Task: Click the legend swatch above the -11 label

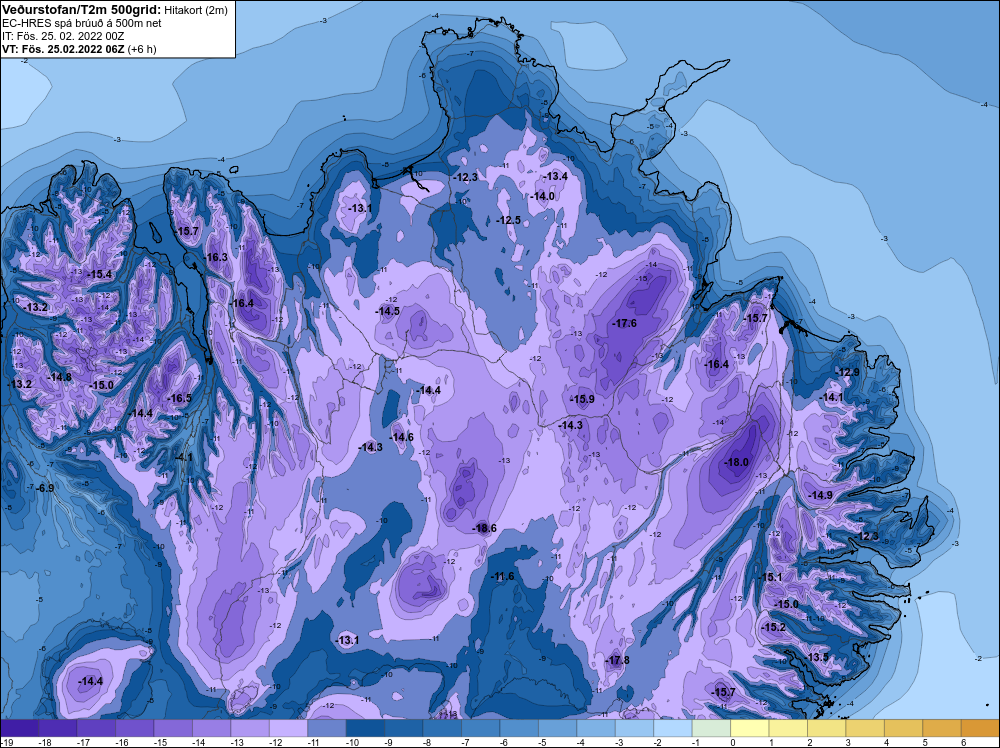Action: [327, 728]
